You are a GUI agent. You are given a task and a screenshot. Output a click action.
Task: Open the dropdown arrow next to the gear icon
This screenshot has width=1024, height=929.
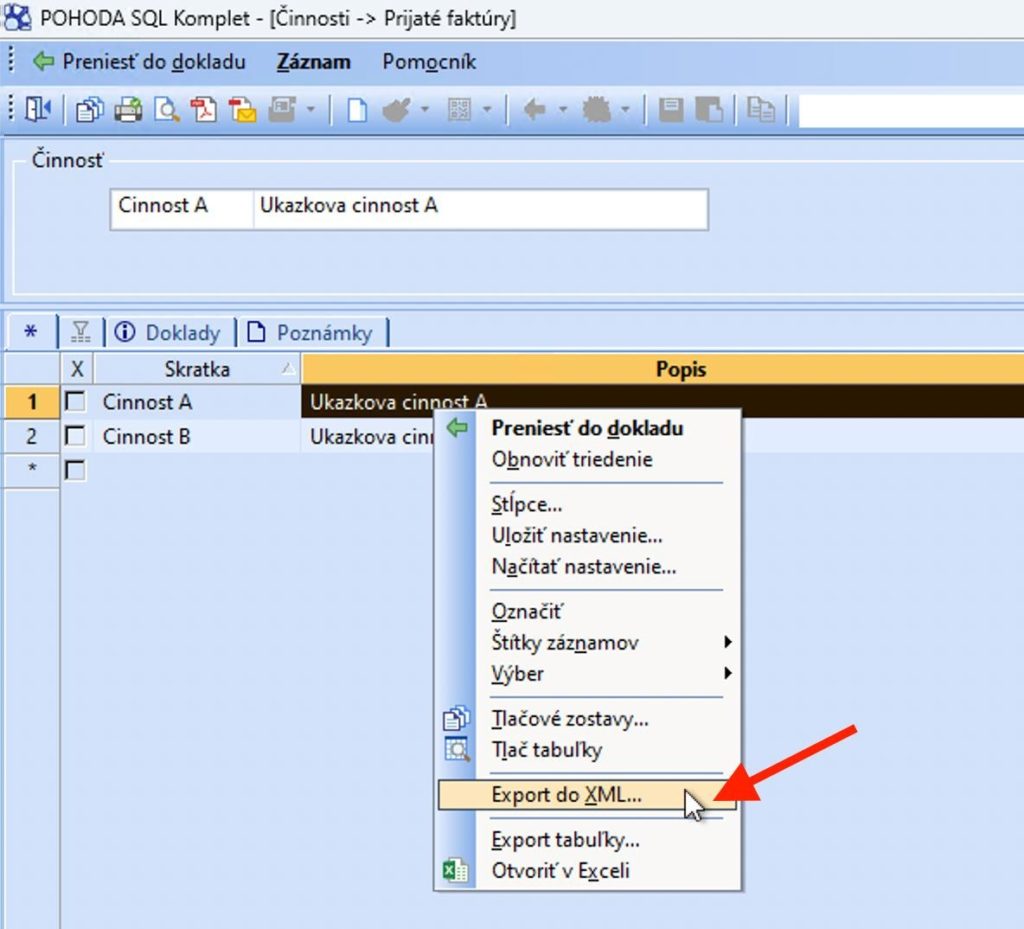[x=625, y=110]
